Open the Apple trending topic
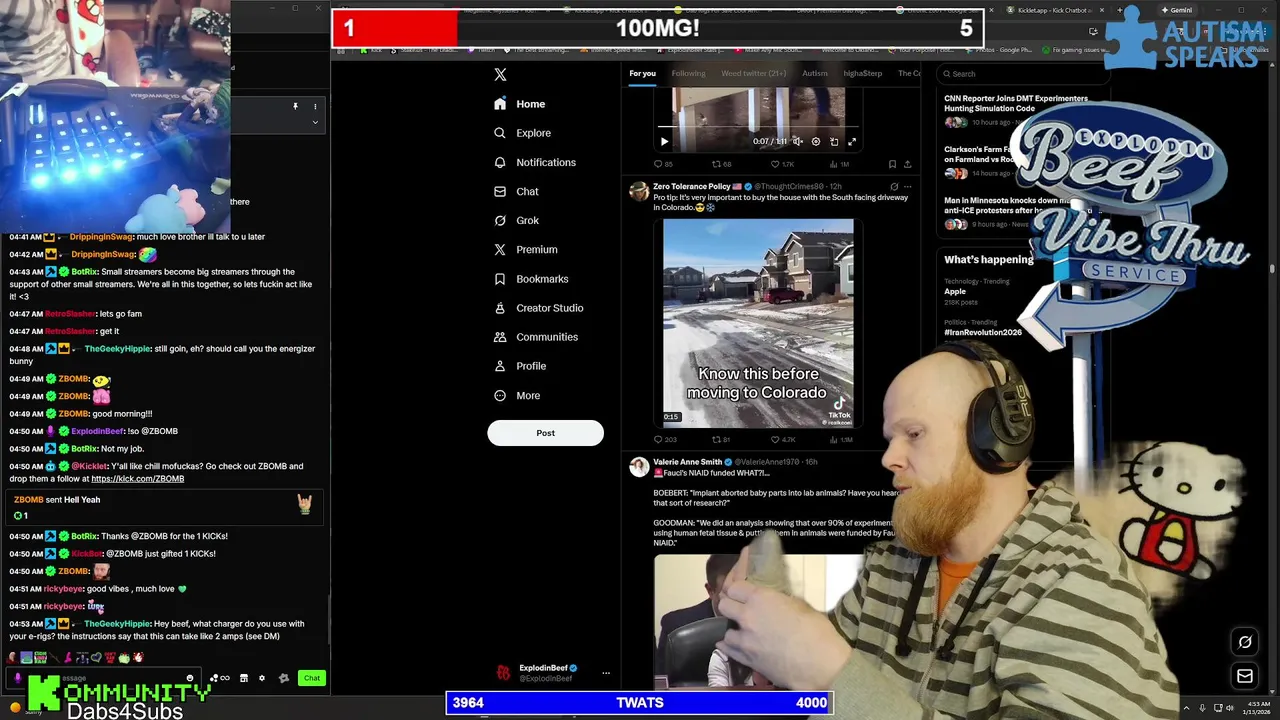The width and height of the screenshot is (1280, 720). click(955, 291)
